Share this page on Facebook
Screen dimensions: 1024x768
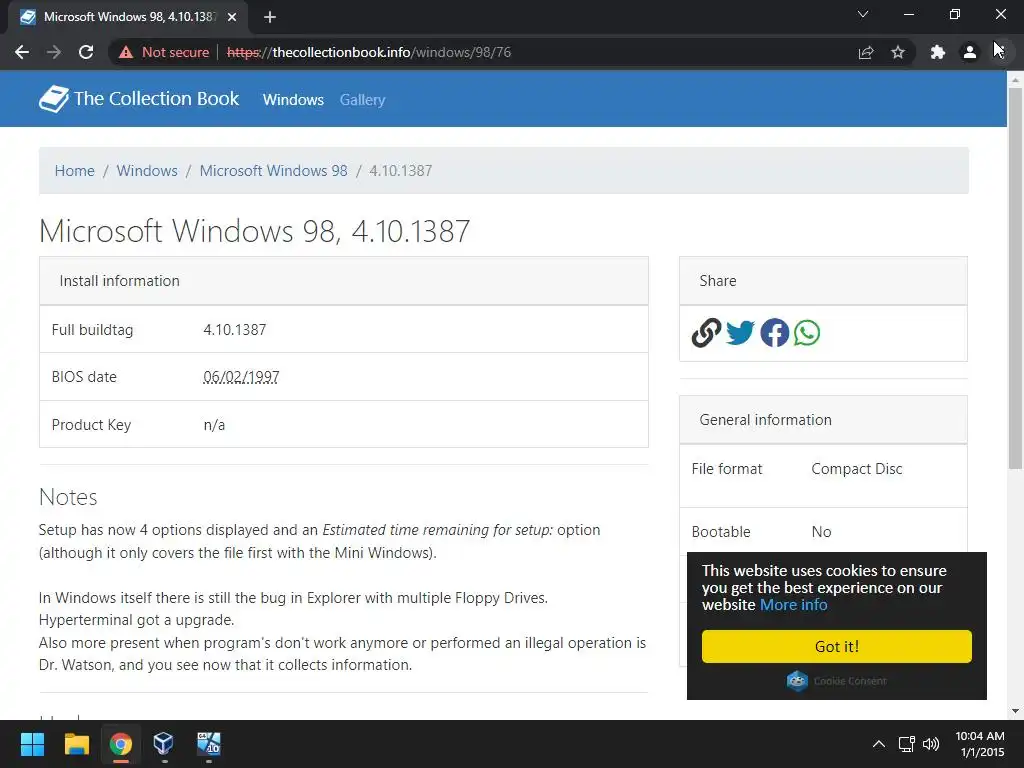tap(775, 333)
